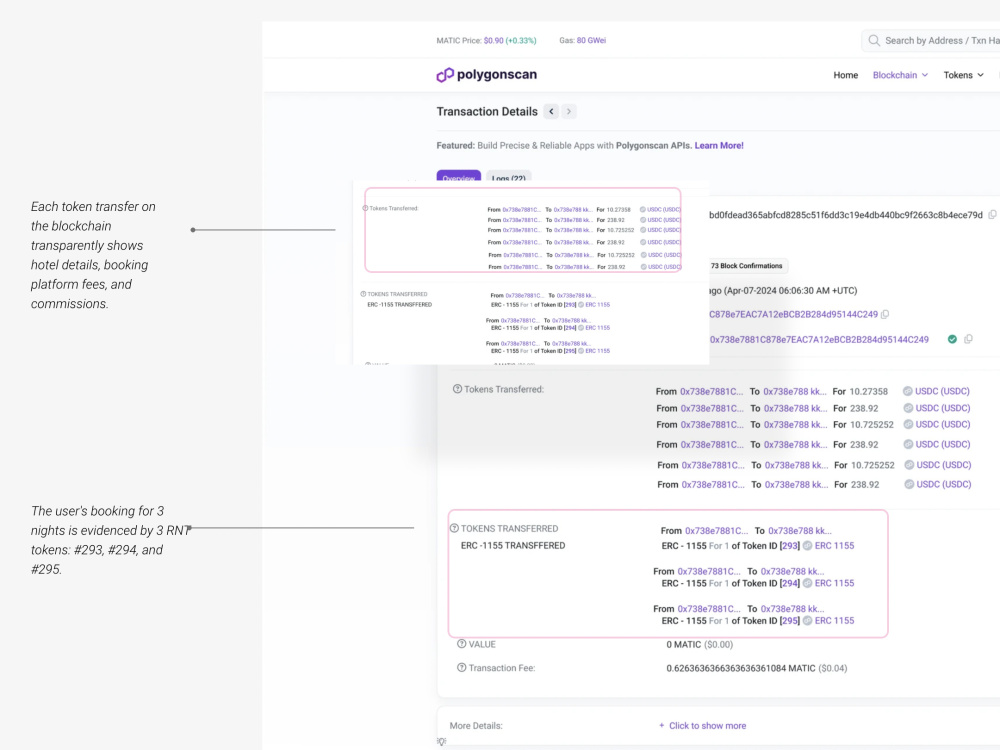
Task: Open ERC 1155 link after Token ID 294, large box
Action: 834,583
